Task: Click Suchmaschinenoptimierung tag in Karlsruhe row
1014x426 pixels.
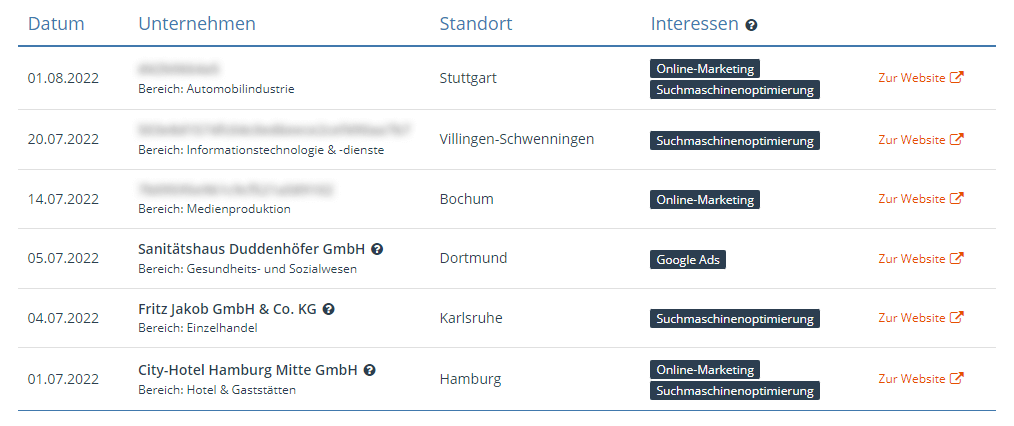Action: pos(735,319)
